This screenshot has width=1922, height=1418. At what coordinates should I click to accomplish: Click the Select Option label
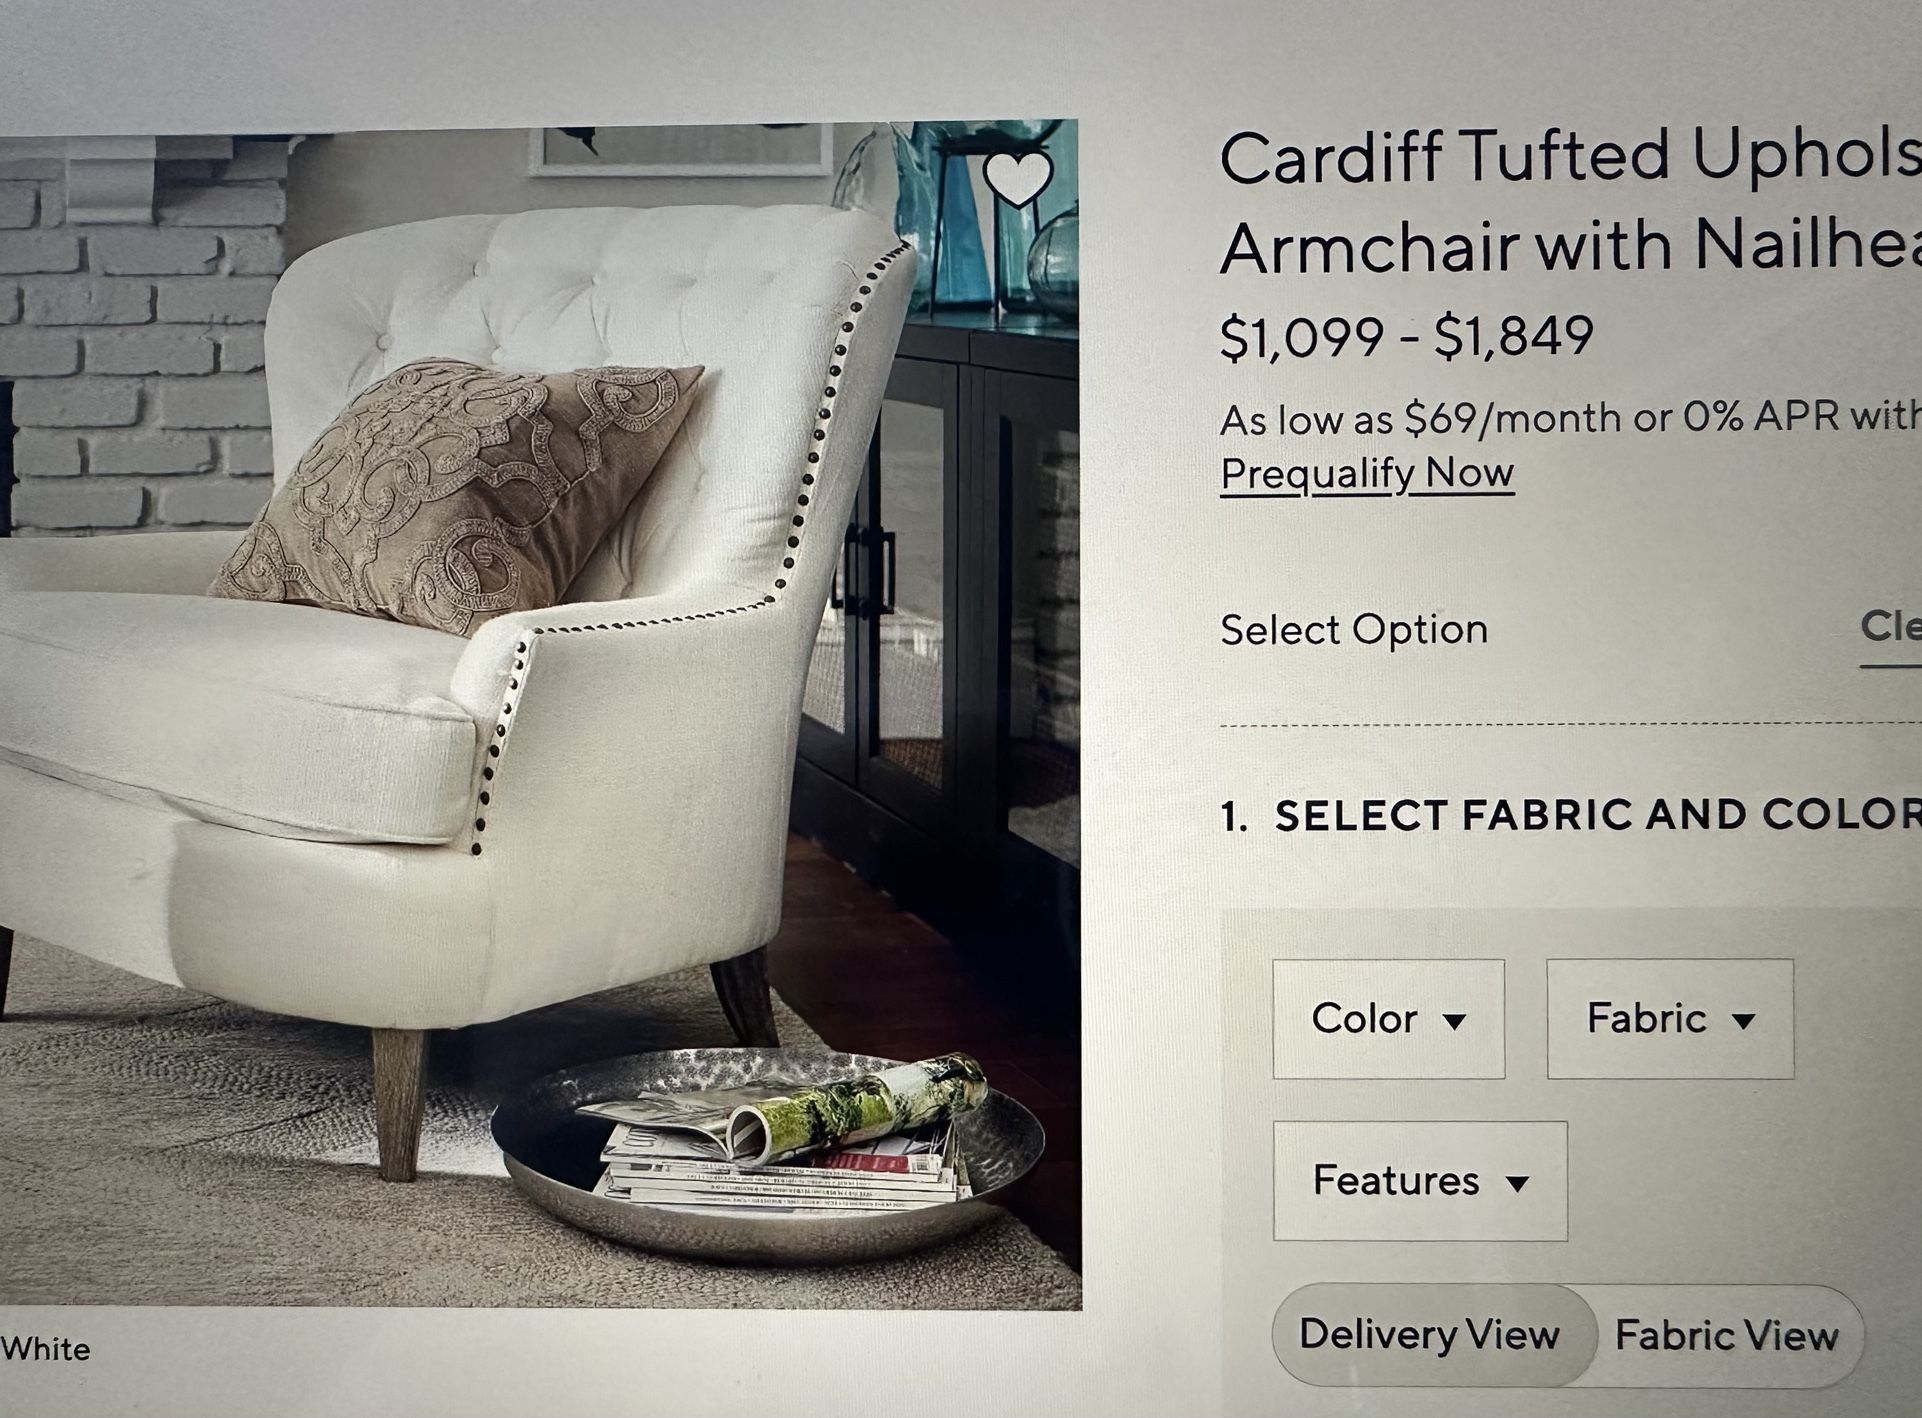click(x=1354, y=630)
